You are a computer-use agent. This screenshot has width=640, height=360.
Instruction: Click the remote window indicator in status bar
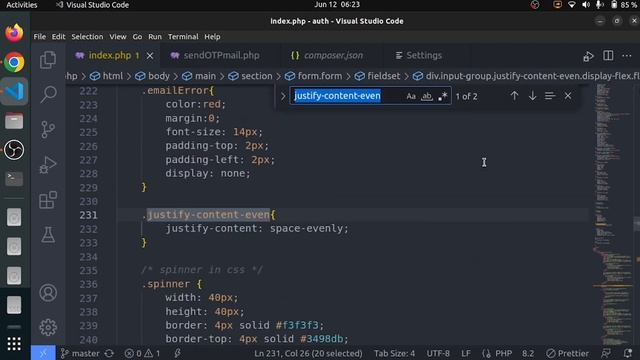[x=43, y=353]
